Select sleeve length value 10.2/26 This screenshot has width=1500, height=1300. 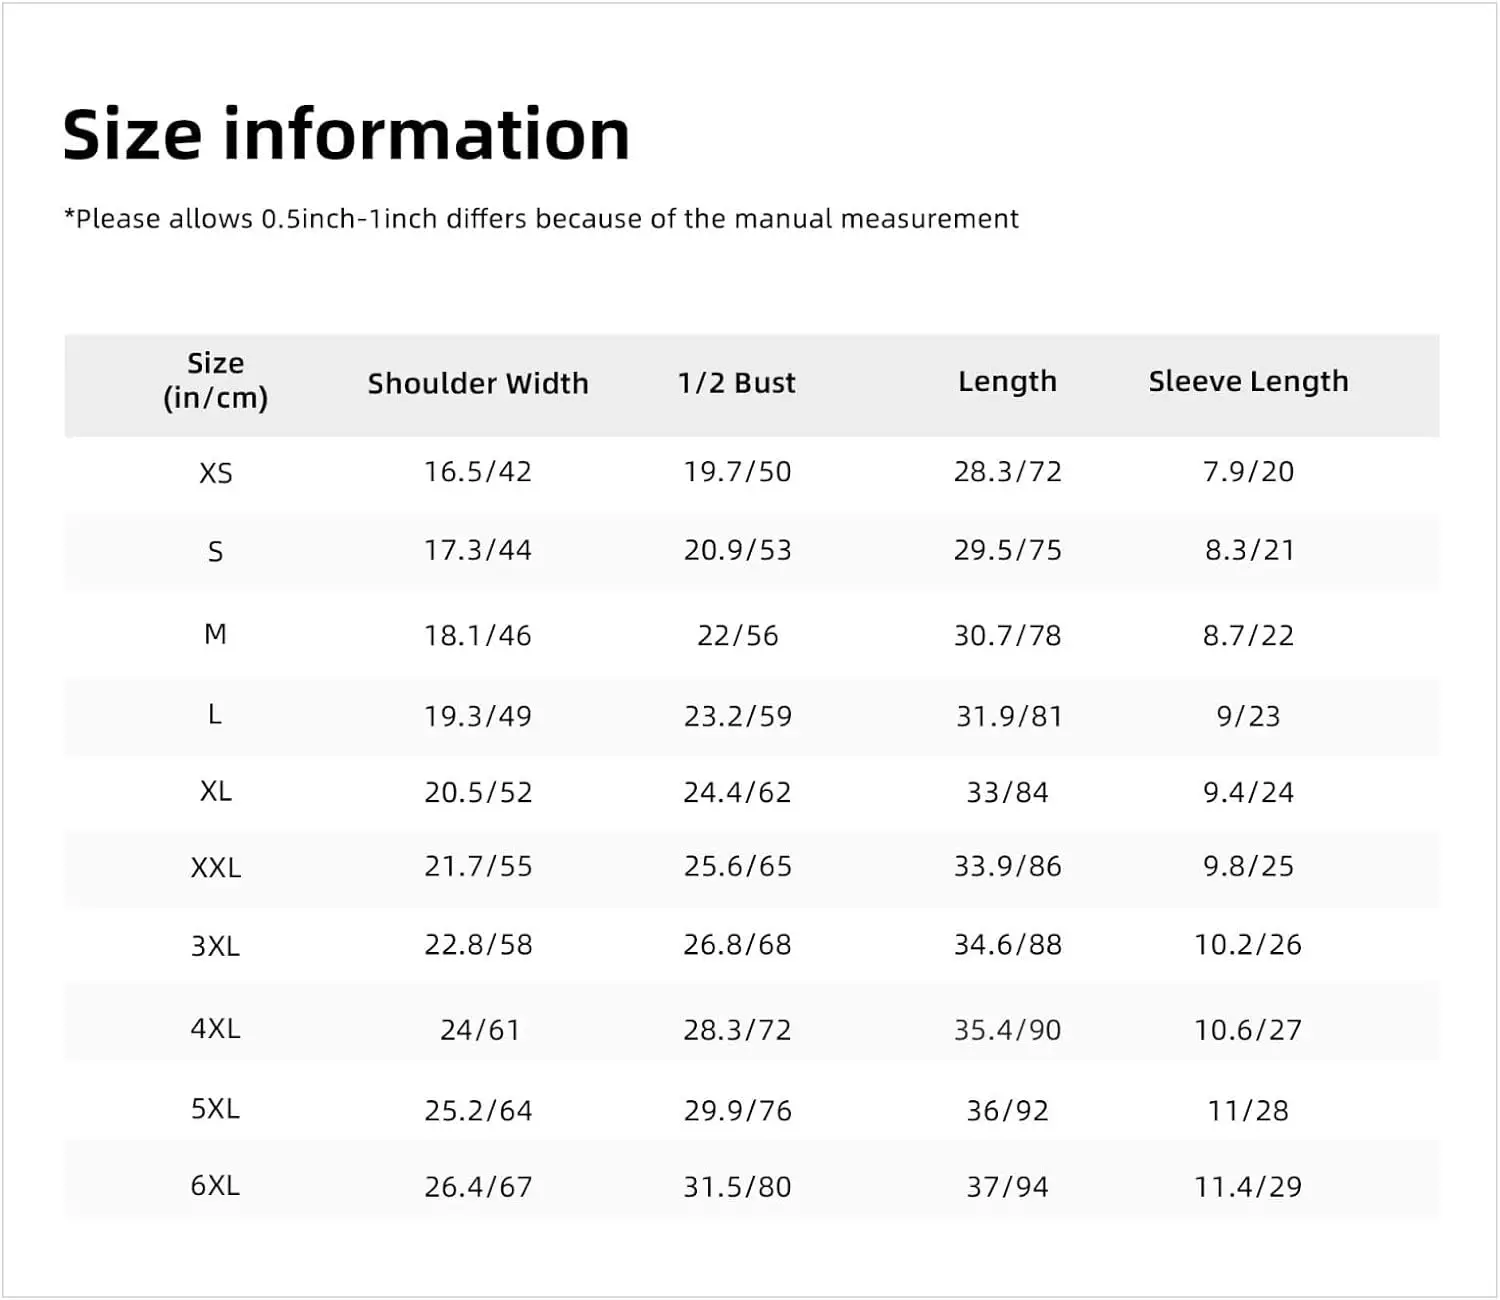click(x=1248, y=944)
